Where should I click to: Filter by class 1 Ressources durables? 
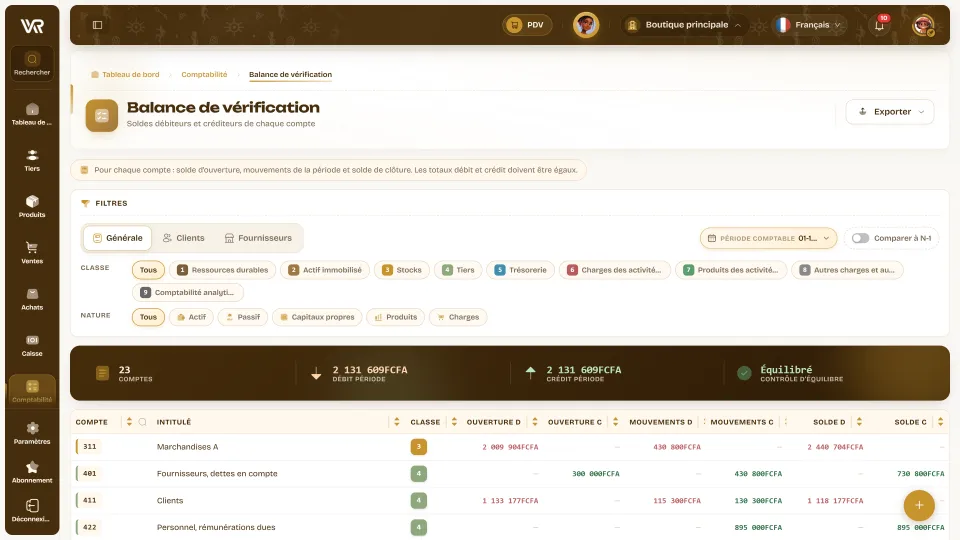point(223,270)
